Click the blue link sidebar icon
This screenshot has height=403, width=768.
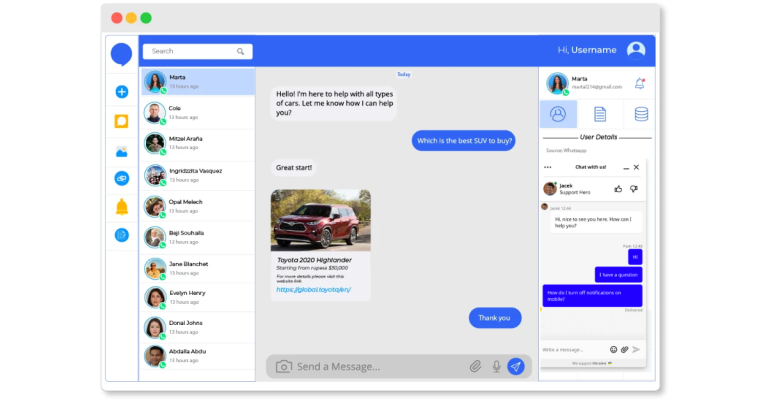coord(121,178)
